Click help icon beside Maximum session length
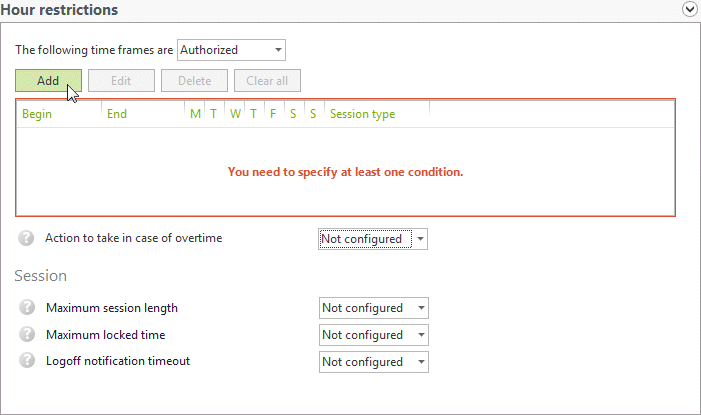Viewport: 701px width, 415px height. coord(26,308)
